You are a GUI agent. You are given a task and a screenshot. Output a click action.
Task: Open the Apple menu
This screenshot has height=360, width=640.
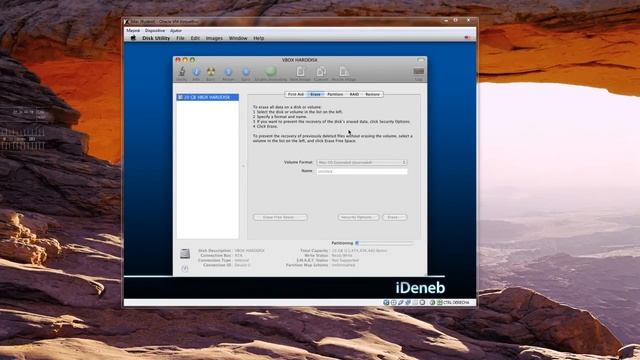coord(133,38)
